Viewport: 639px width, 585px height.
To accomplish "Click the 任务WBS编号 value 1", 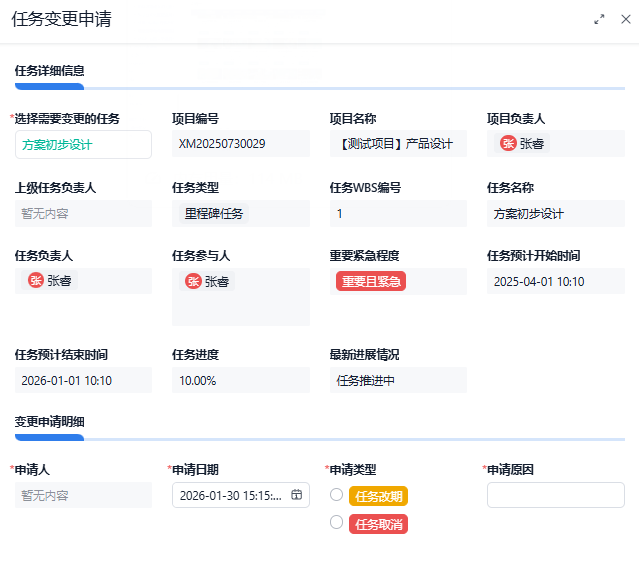I will click(x=339, y=214).
